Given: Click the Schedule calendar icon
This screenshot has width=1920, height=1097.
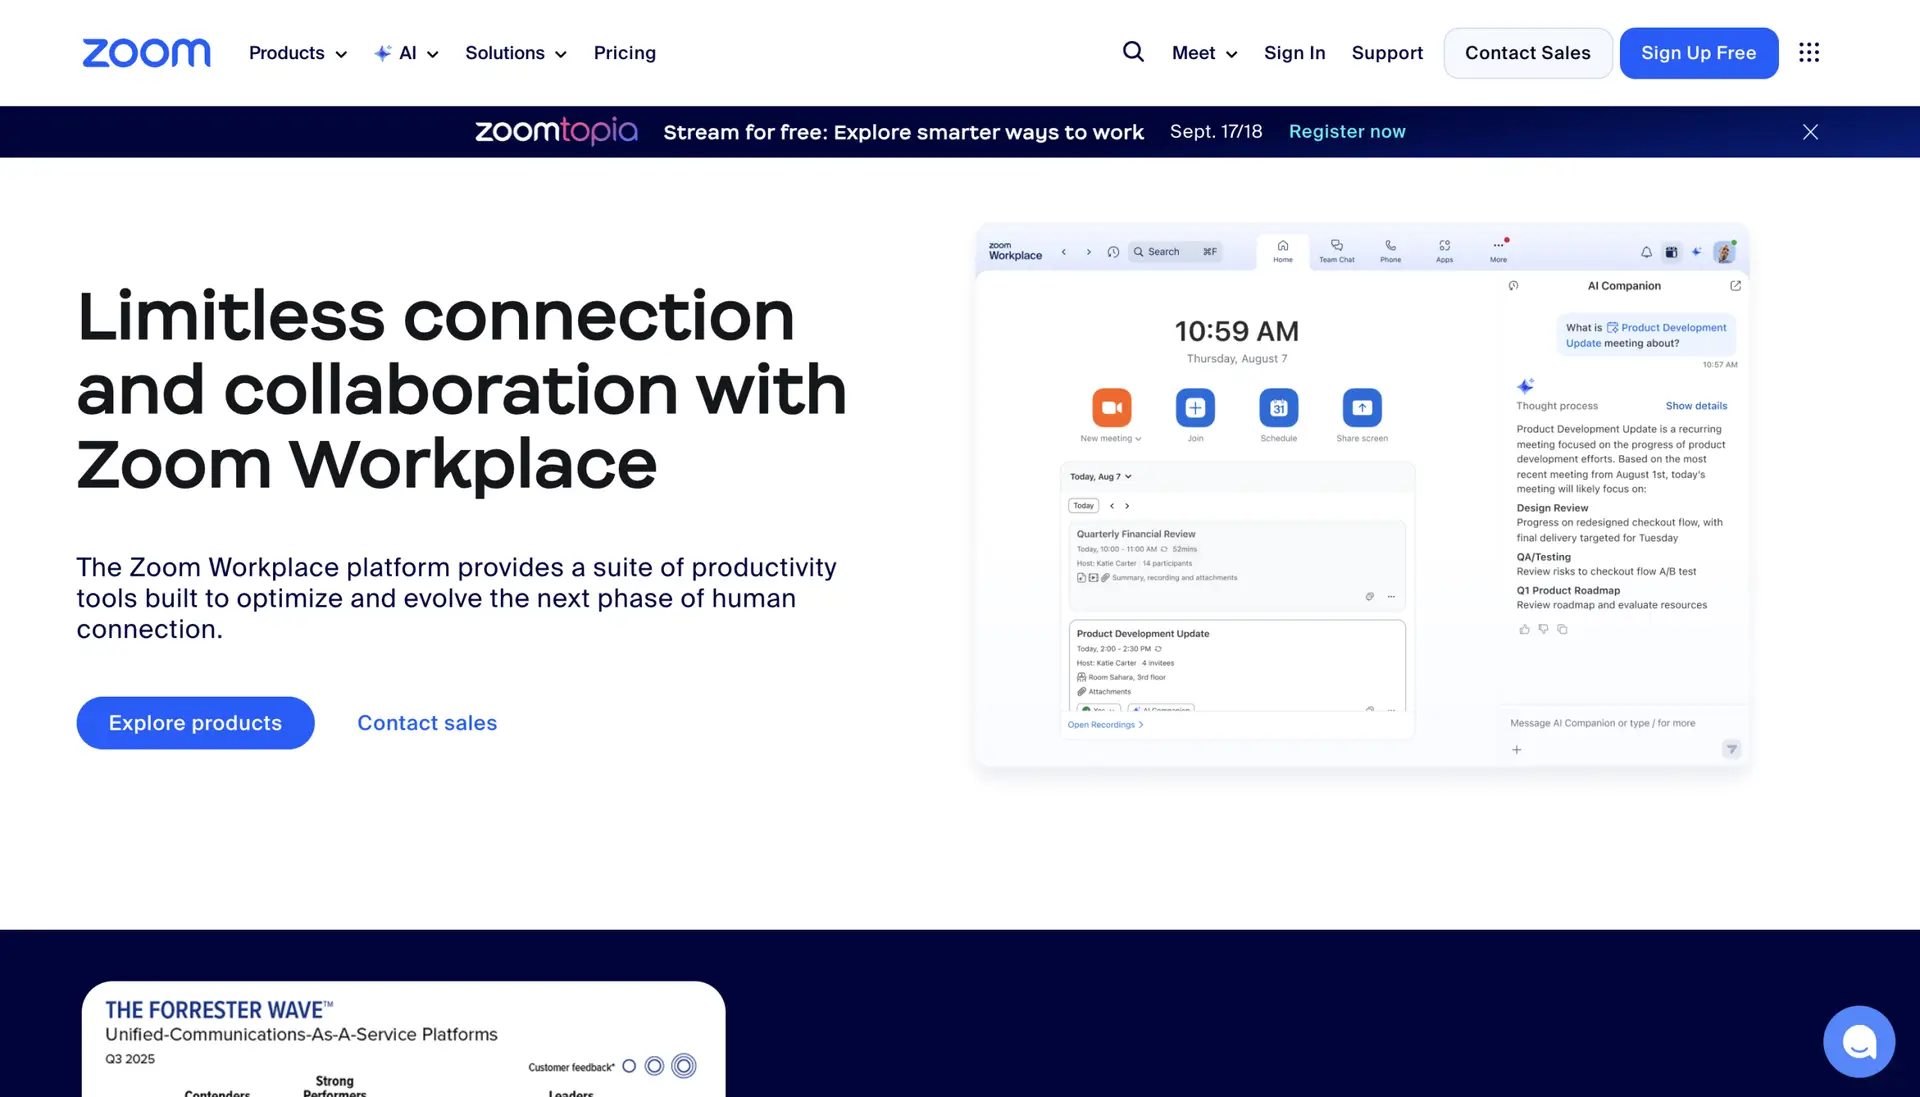Looking at the screenshot, I should (1278, 407).
